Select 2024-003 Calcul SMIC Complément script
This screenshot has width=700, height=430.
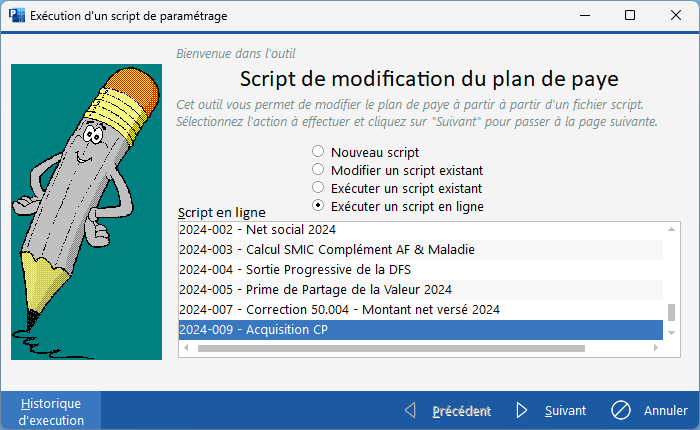coord(420,249)
